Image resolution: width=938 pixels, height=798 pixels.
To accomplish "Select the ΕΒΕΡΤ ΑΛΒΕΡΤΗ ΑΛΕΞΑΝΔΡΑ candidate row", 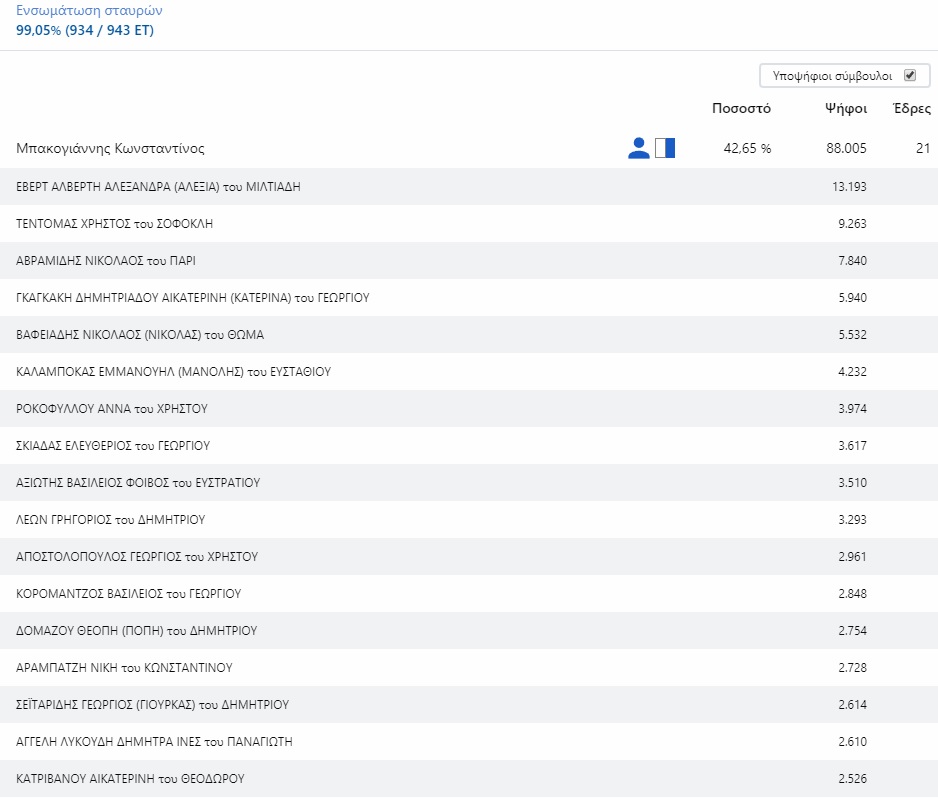I will point(159,187).
